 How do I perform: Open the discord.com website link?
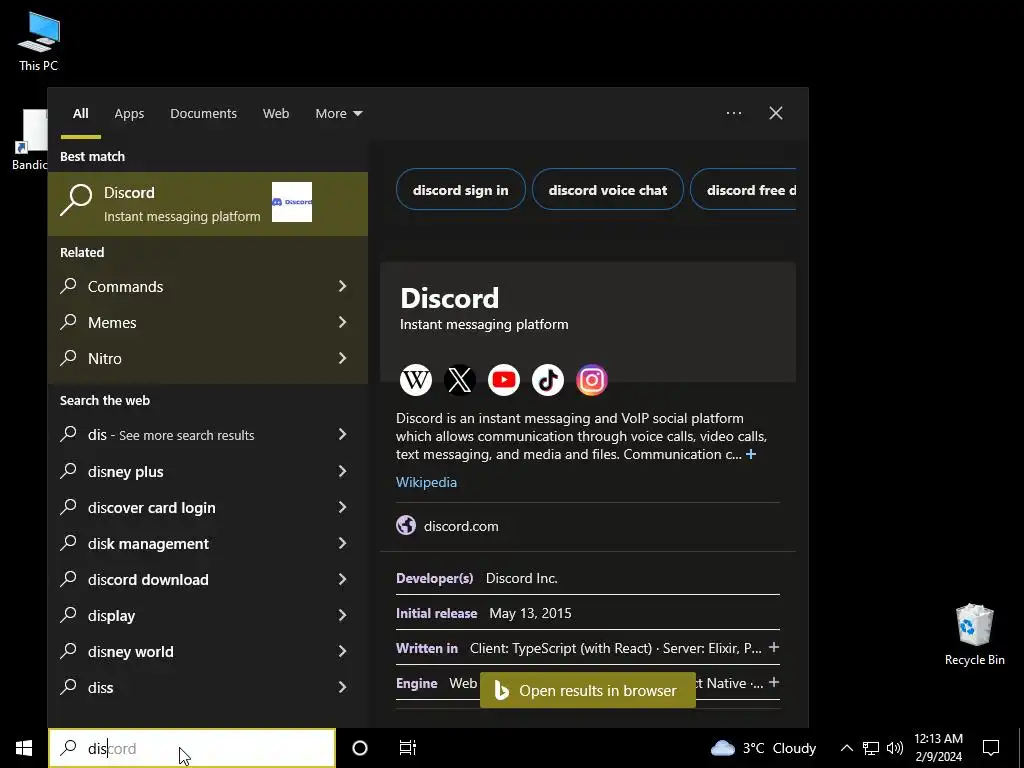coord(461,526)
